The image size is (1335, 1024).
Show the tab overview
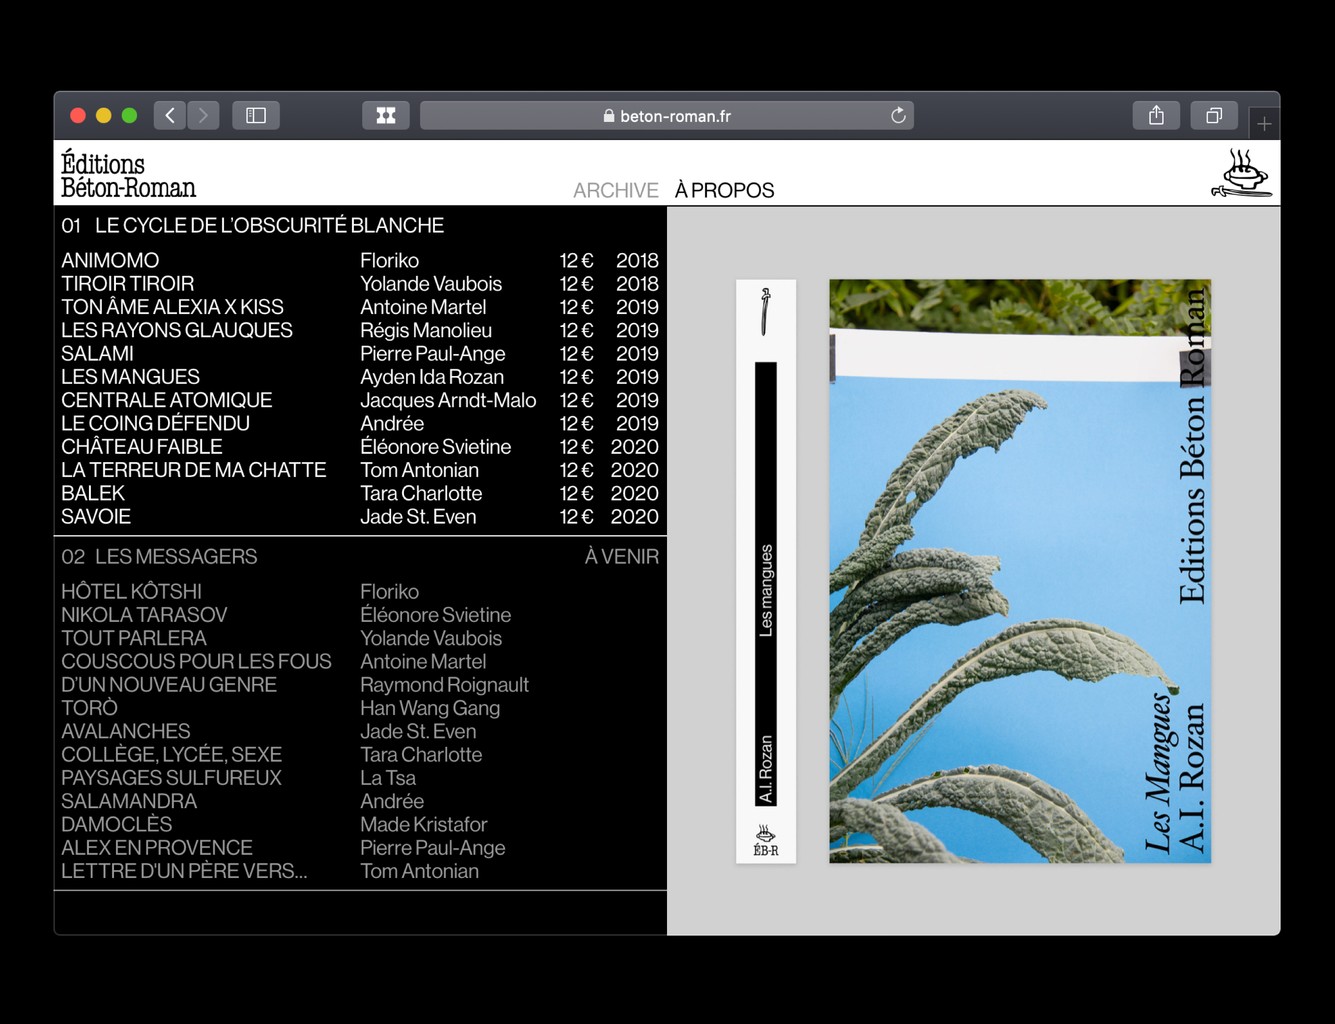tap(1213, 116)
